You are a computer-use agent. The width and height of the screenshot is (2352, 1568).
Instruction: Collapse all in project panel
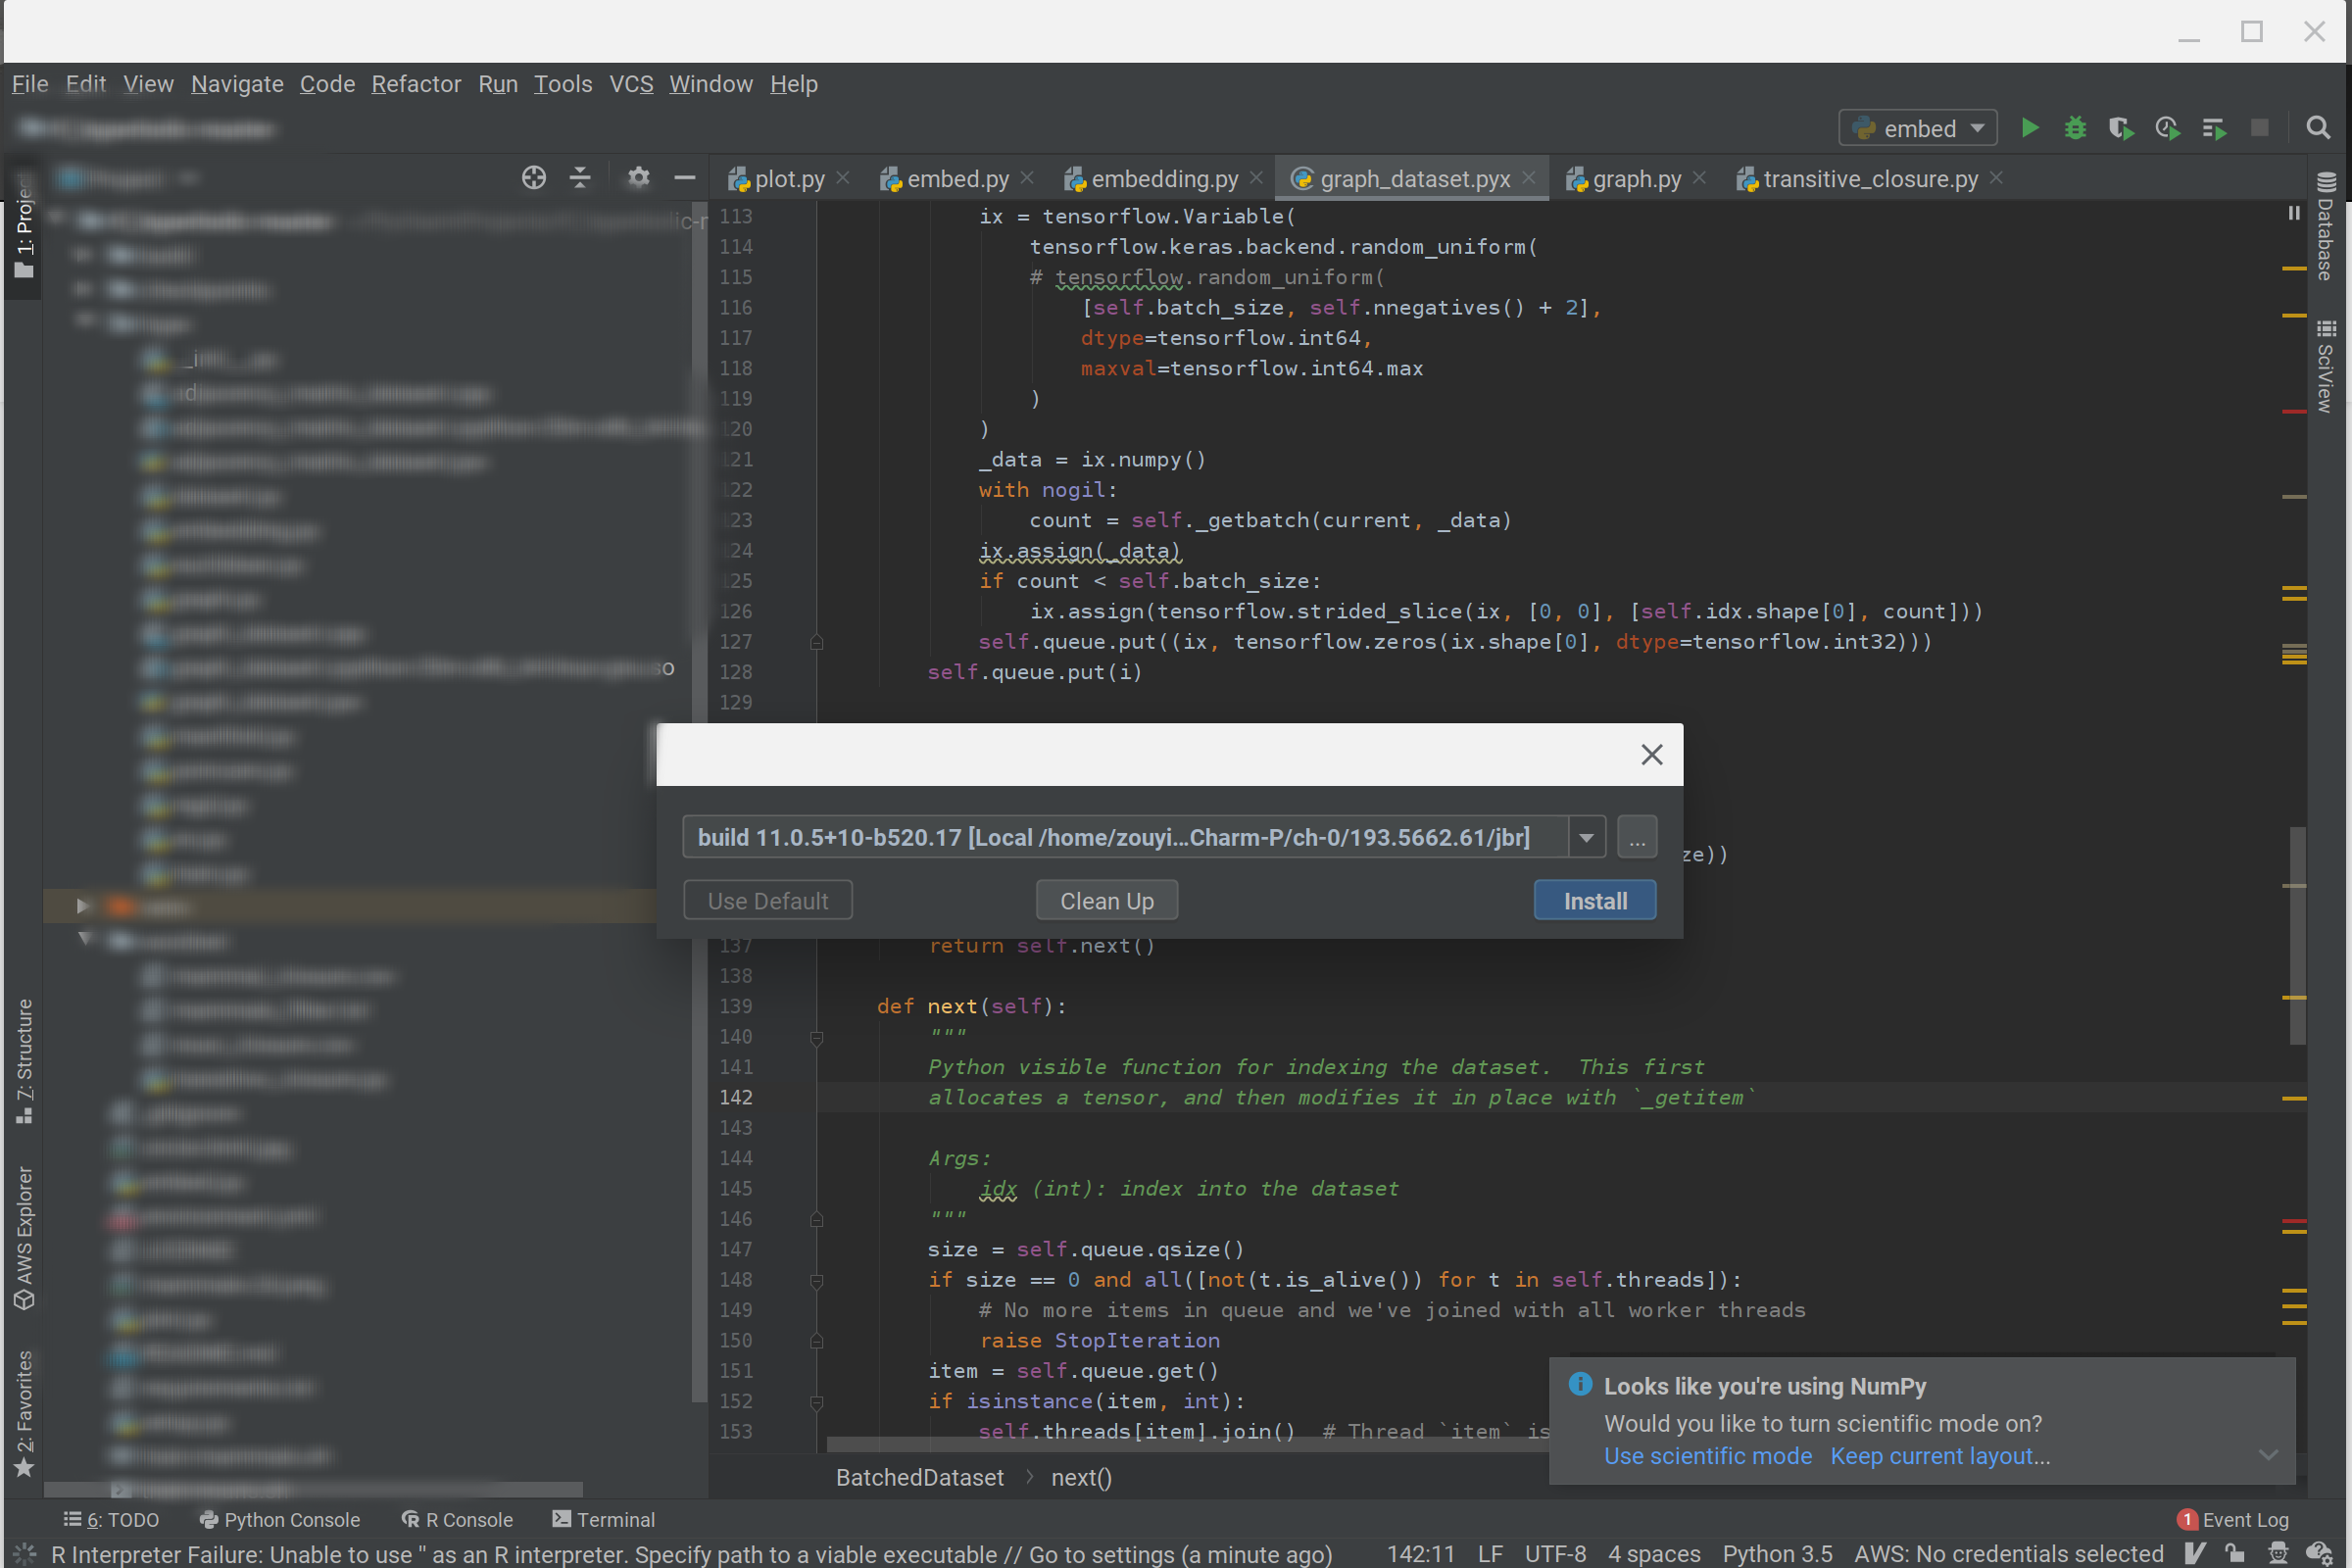[580, 178]
